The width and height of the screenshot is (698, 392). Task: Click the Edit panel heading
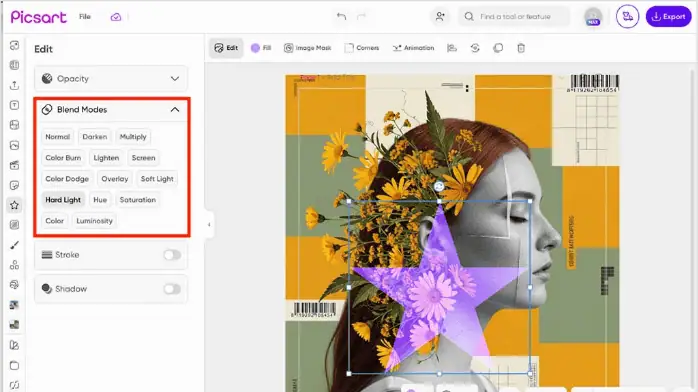[43, 49]
